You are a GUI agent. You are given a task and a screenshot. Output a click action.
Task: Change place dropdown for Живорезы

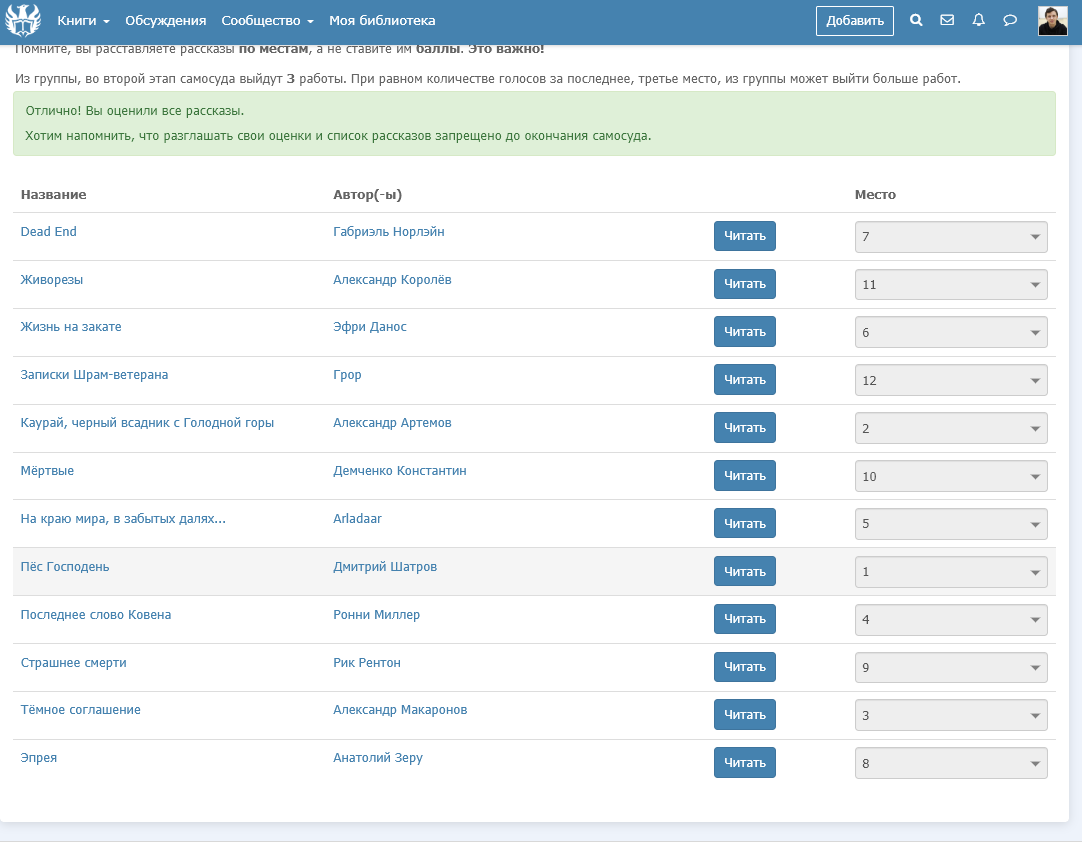[x=951, y=285]
